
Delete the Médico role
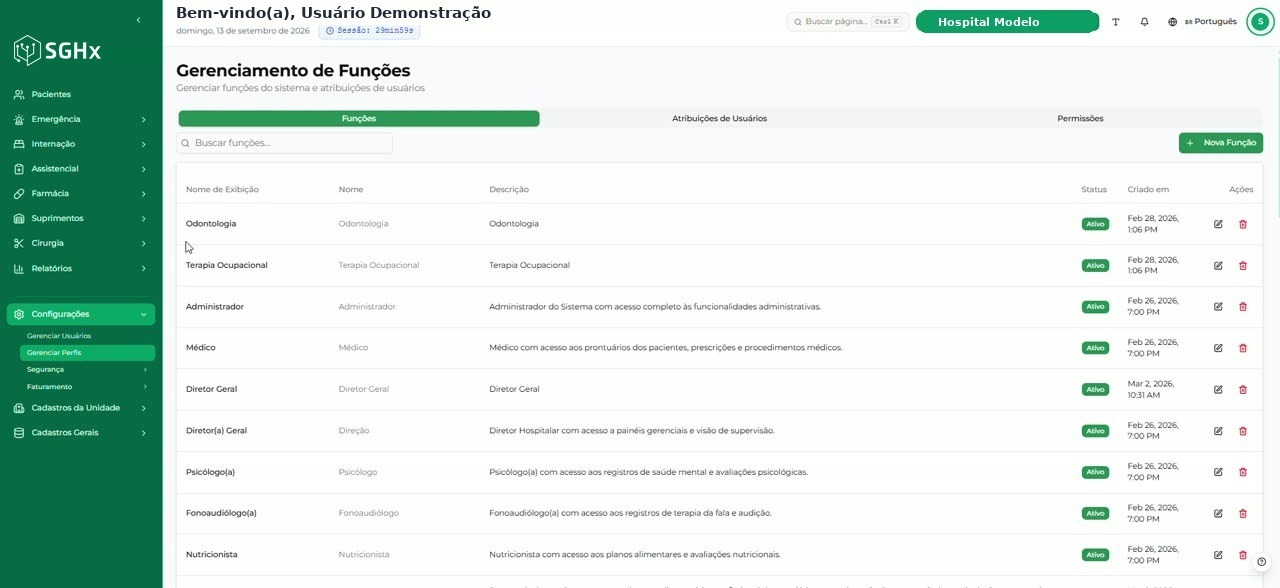1243,348
